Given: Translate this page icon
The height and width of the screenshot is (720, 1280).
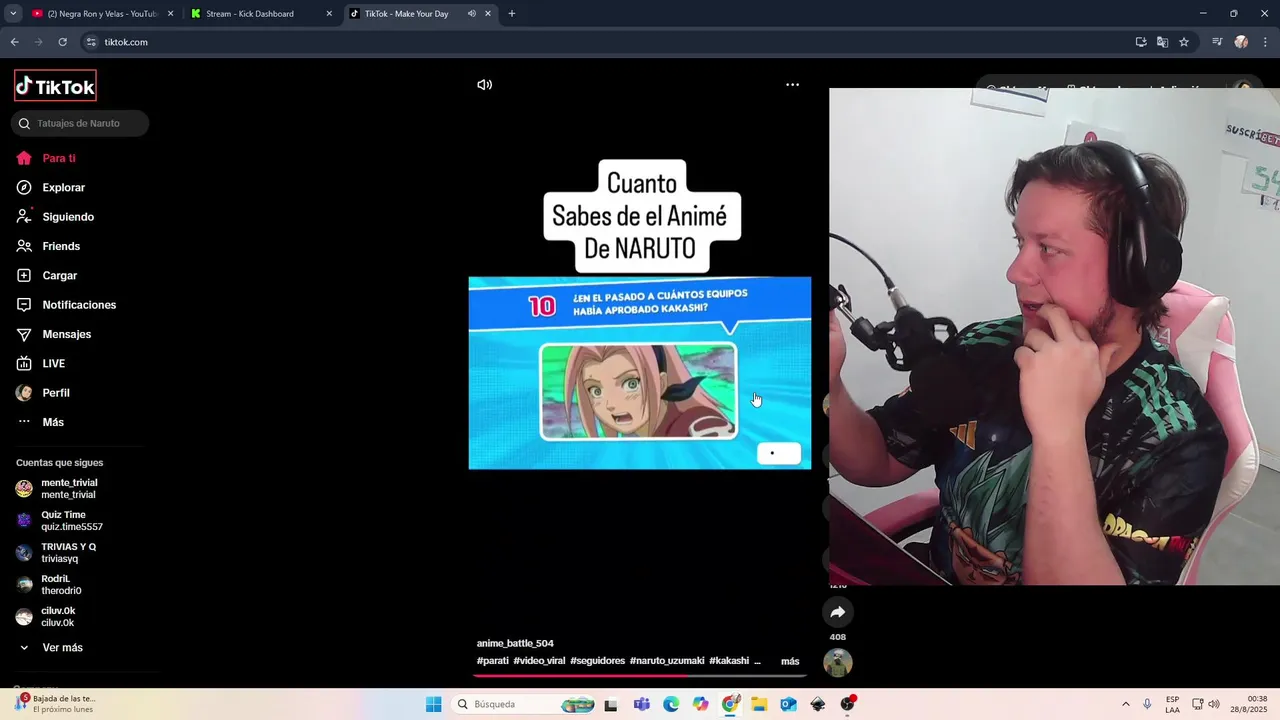Looking at the screenshot, I should point(1162,42).
